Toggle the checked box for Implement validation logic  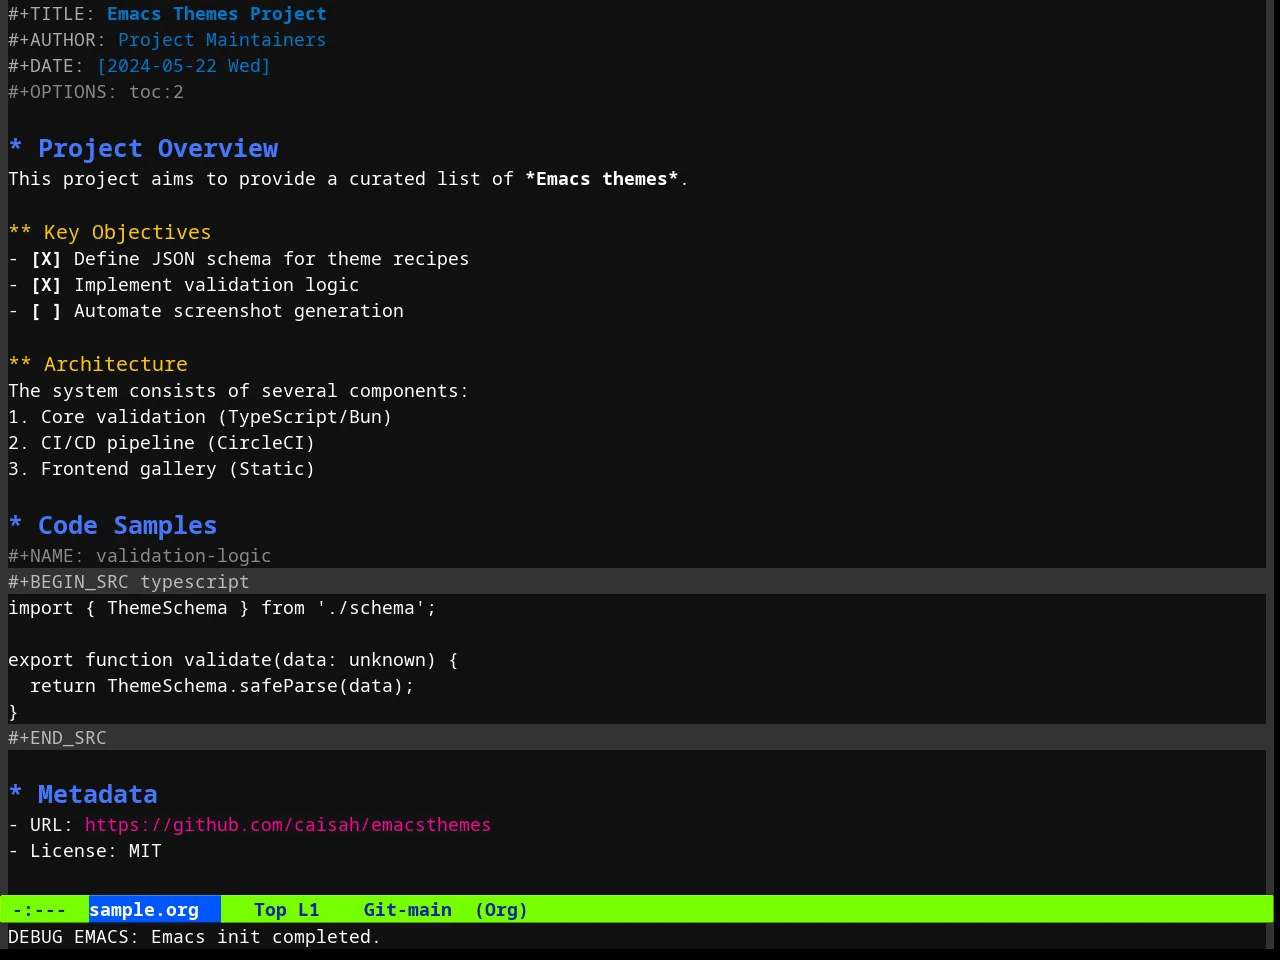[x=46, y=285]
